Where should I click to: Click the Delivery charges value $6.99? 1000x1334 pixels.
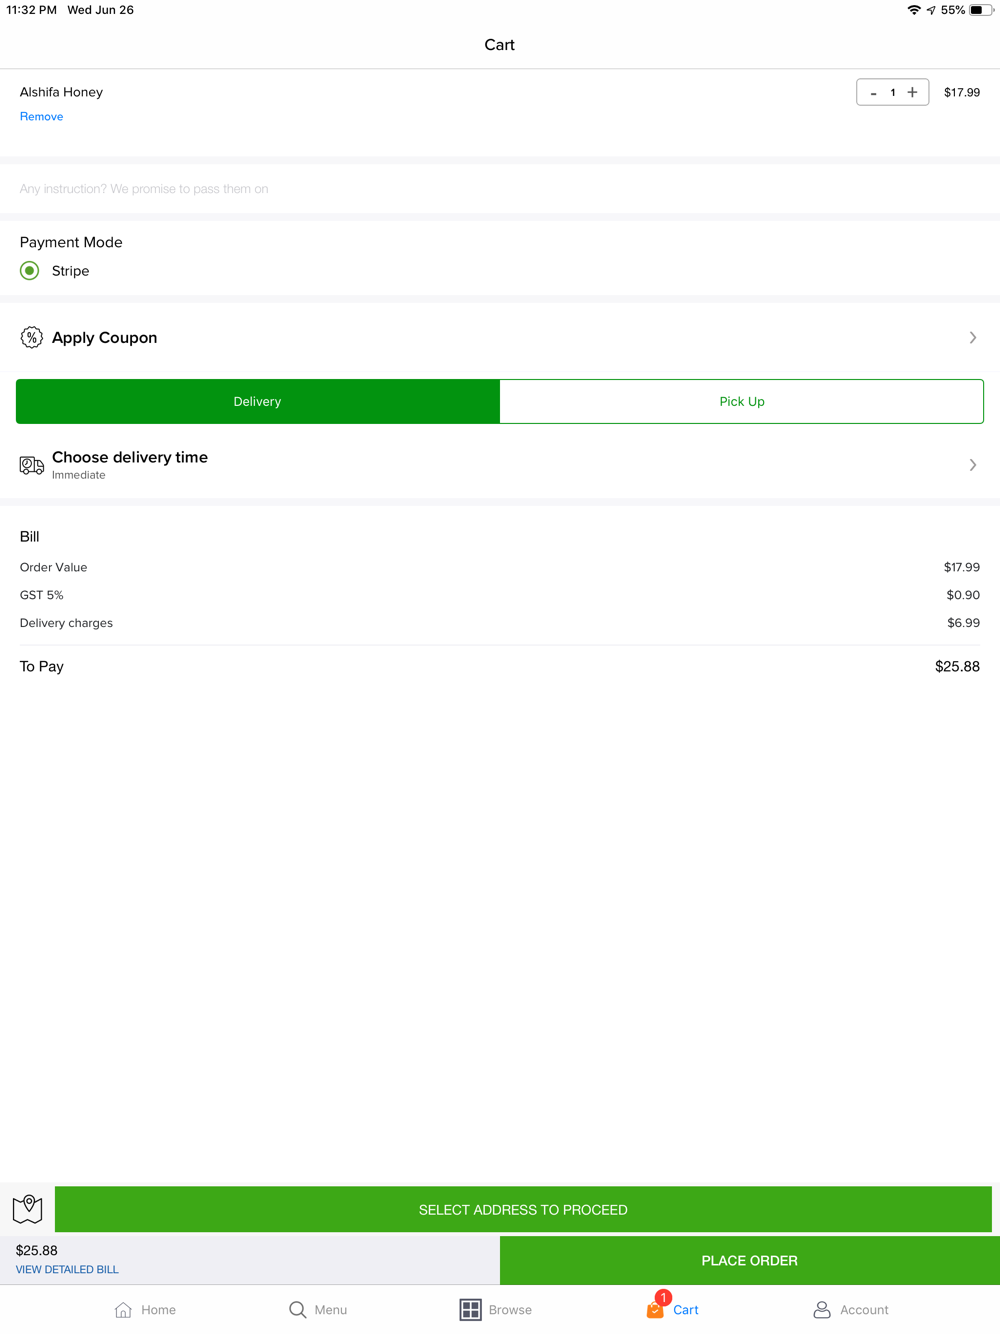[963, 623]
